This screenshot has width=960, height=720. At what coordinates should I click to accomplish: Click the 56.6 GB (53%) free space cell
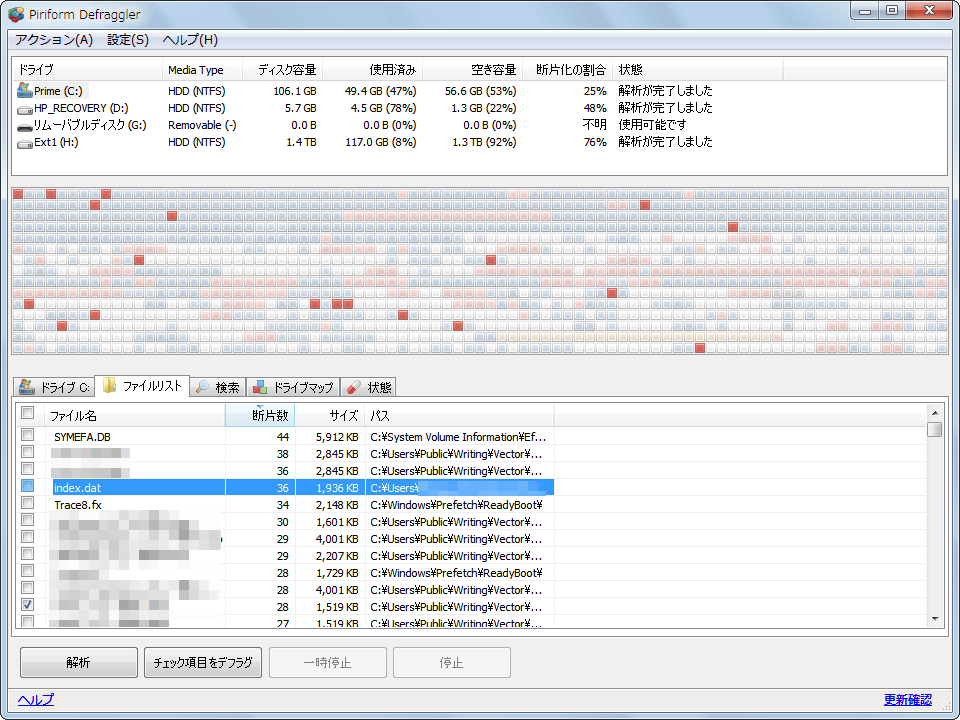point(481,91)
